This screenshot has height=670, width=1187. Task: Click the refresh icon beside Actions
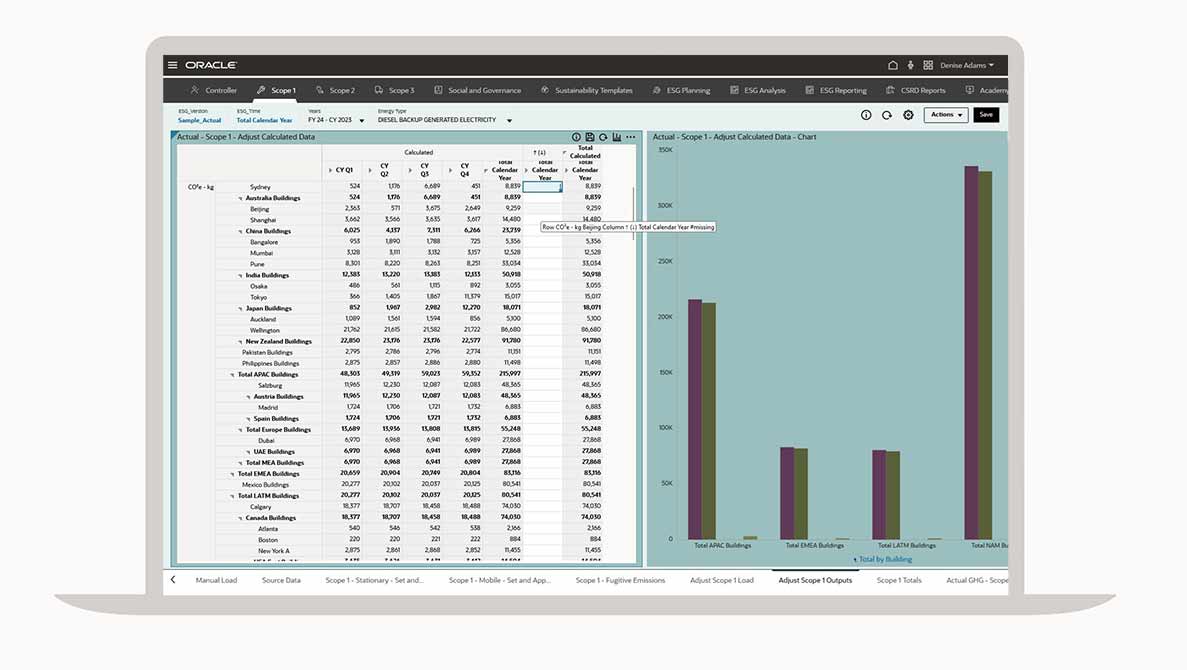point(887,115)
